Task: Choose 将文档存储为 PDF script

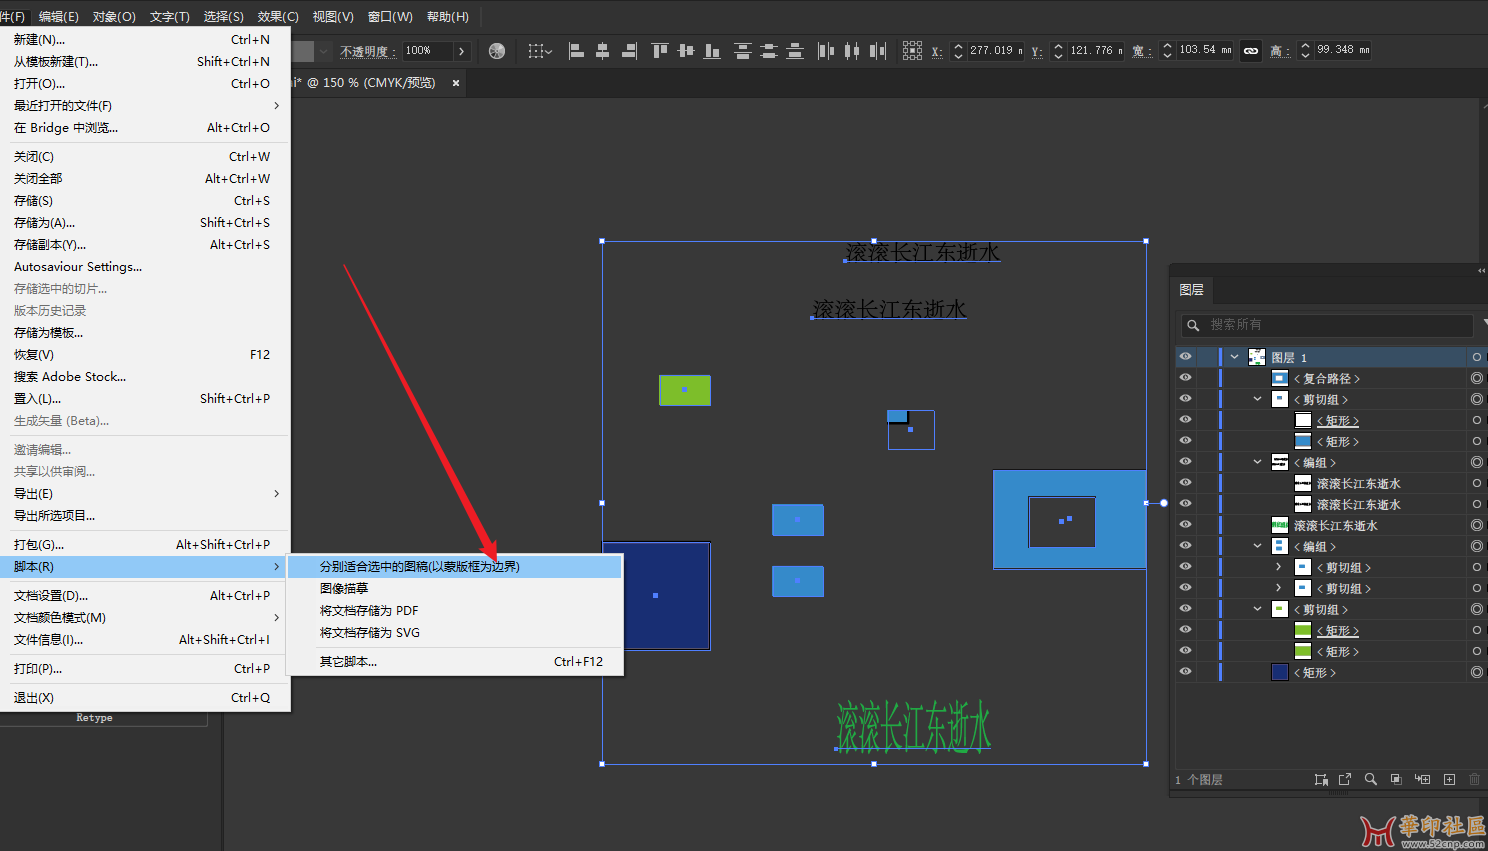Action: (x=455, y=611)
